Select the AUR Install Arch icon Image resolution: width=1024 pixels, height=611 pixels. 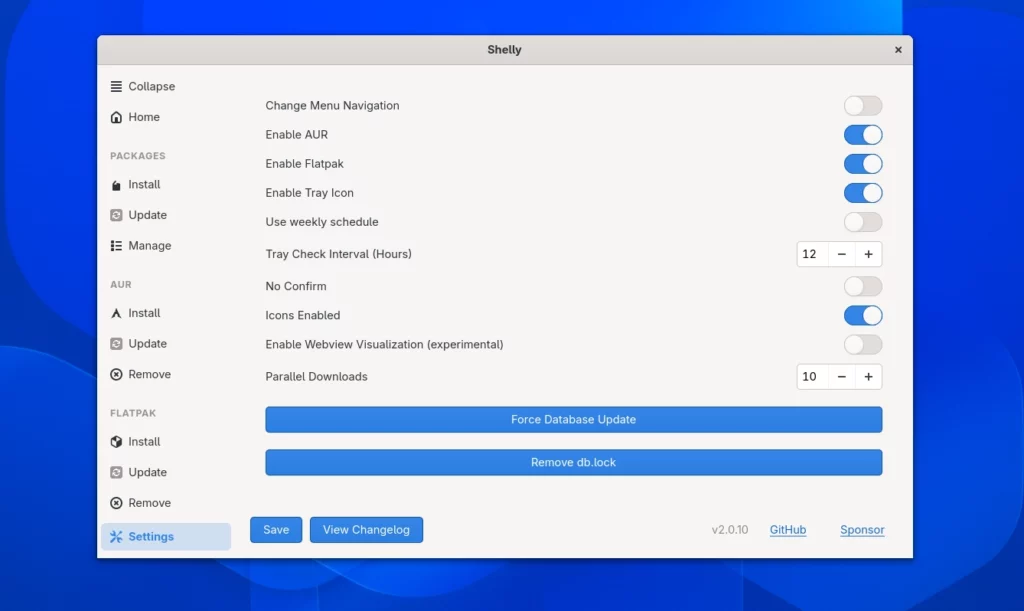pyautogui.click(x=117, y=313)
